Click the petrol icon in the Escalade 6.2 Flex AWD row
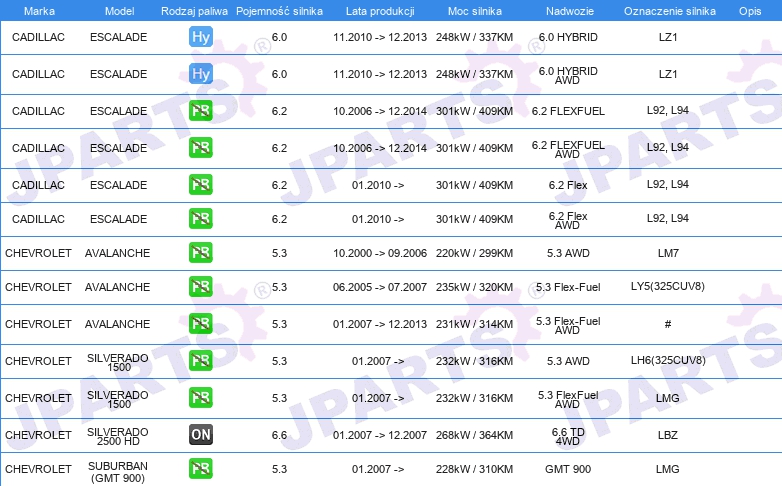The image size is (782, 486). (200, 219)
